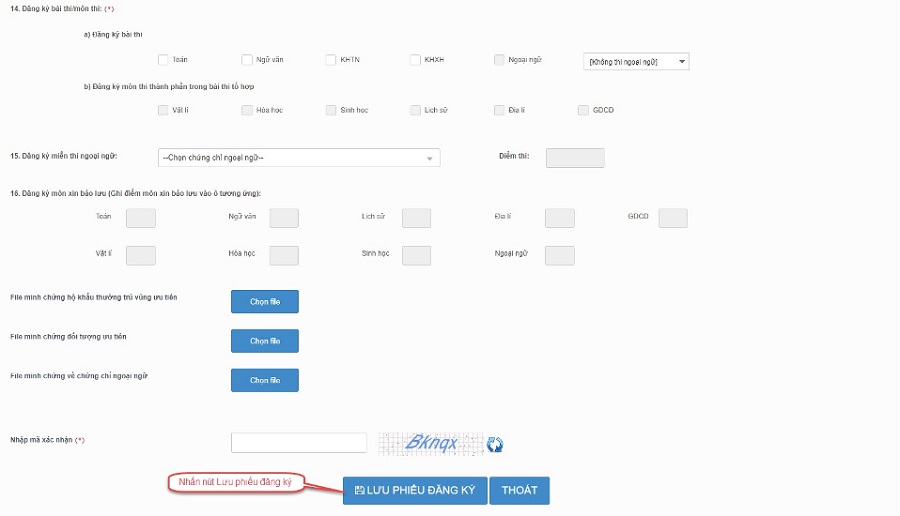This screenshot has height=516, width=900.
Task: Tick the Toán exam checkbox
Action: [x=163, y=60]
